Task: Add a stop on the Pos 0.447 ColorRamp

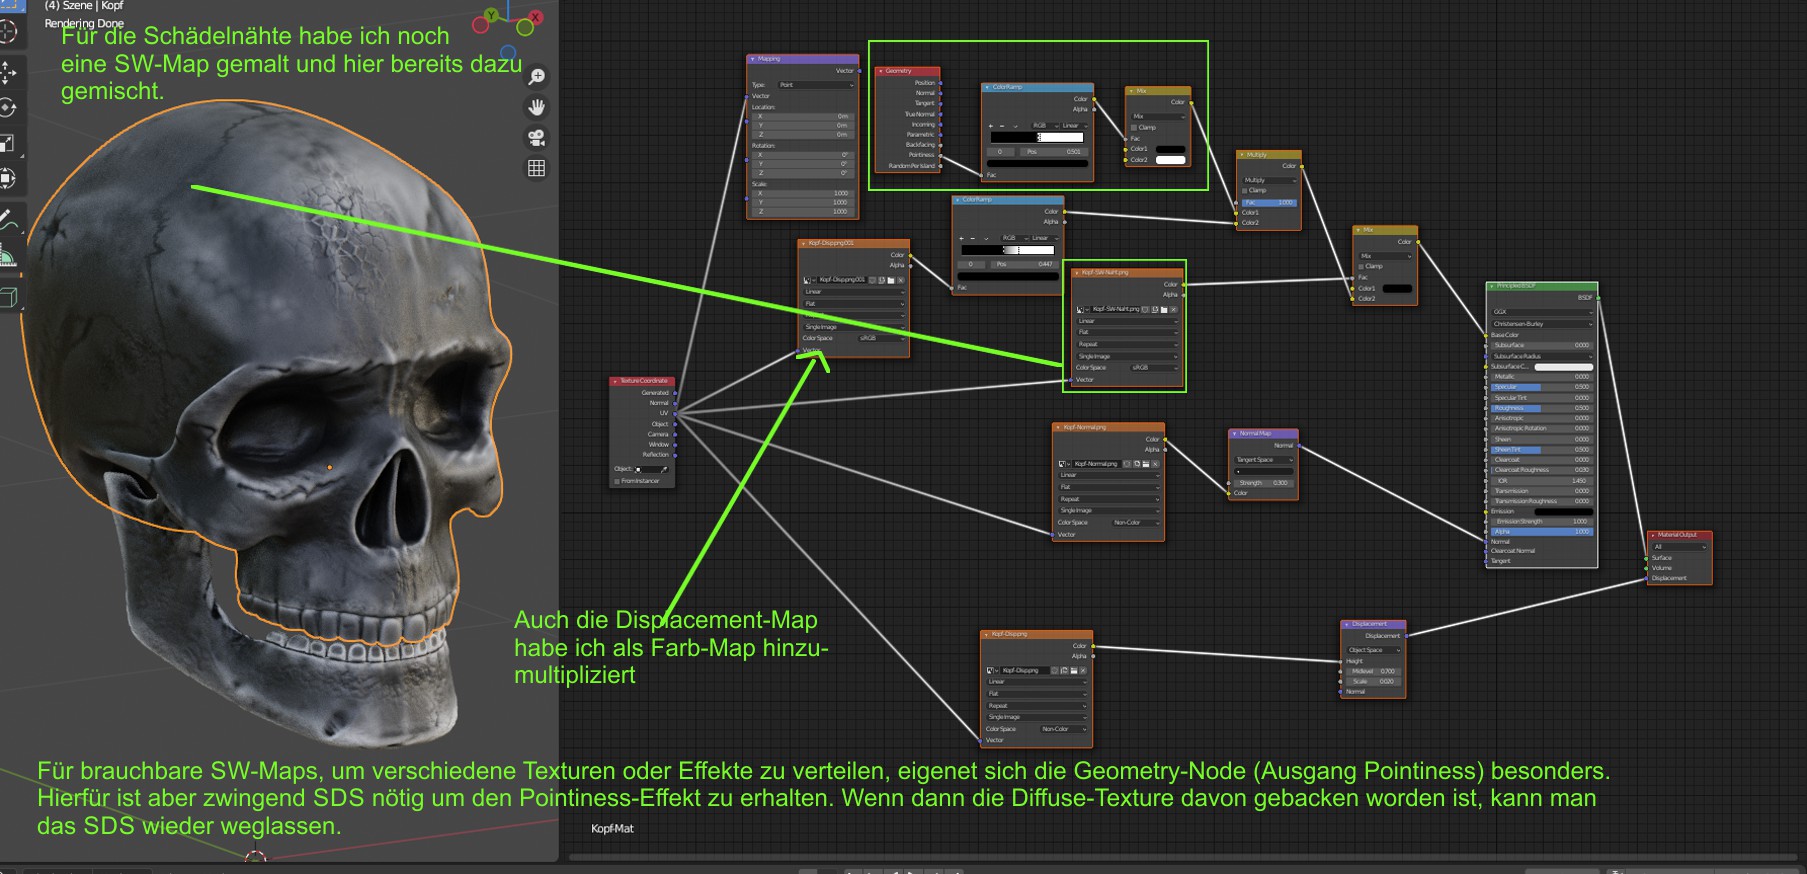Action: pyautogui.click(x=962, y=238)
